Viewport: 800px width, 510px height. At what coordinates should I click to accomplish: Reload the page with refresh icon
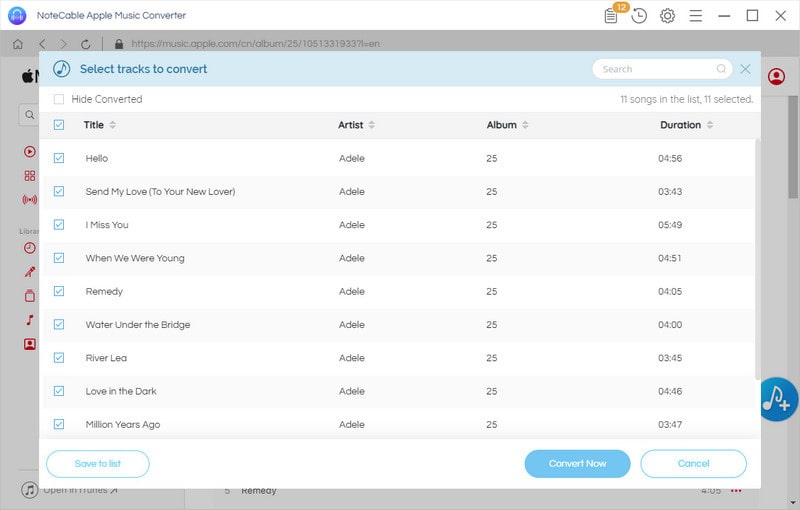(86, 44)
